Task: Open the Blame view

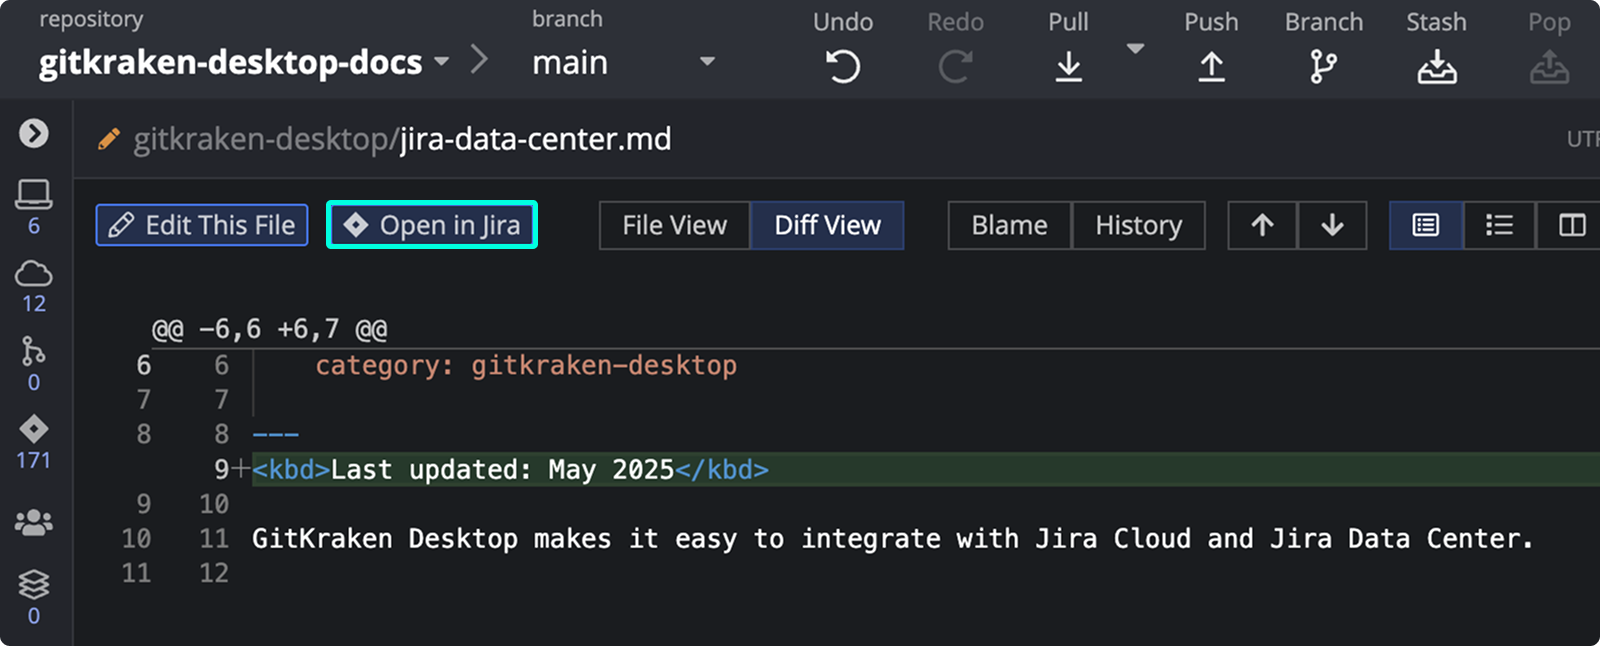Action: coord(1010,225)
